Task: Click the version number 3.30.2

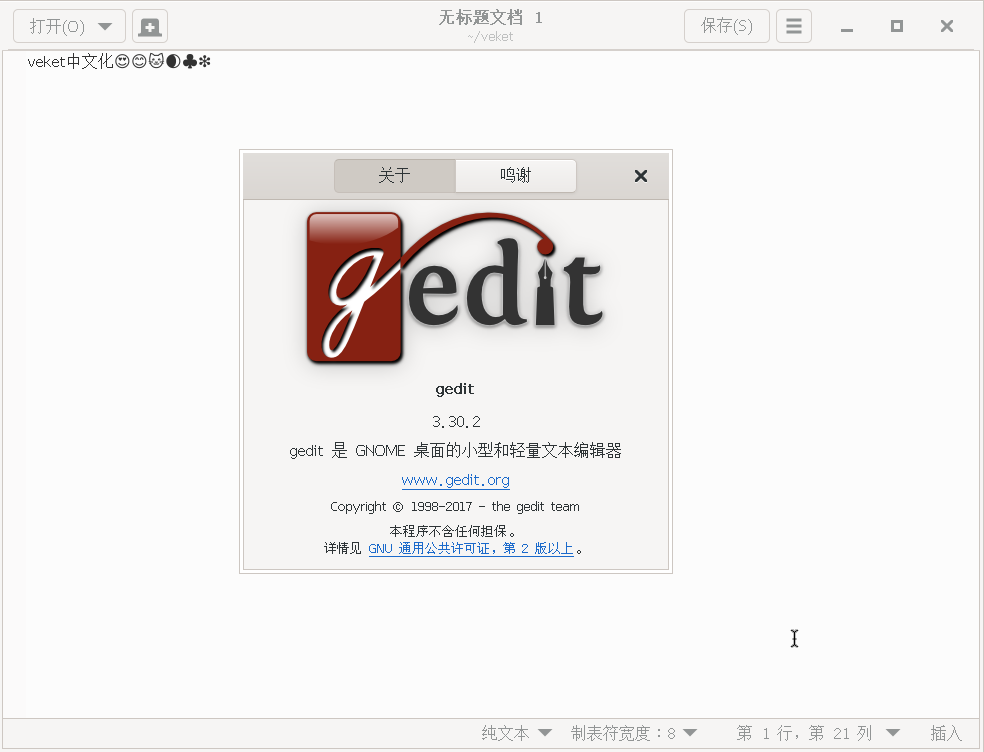Action: 456,422
